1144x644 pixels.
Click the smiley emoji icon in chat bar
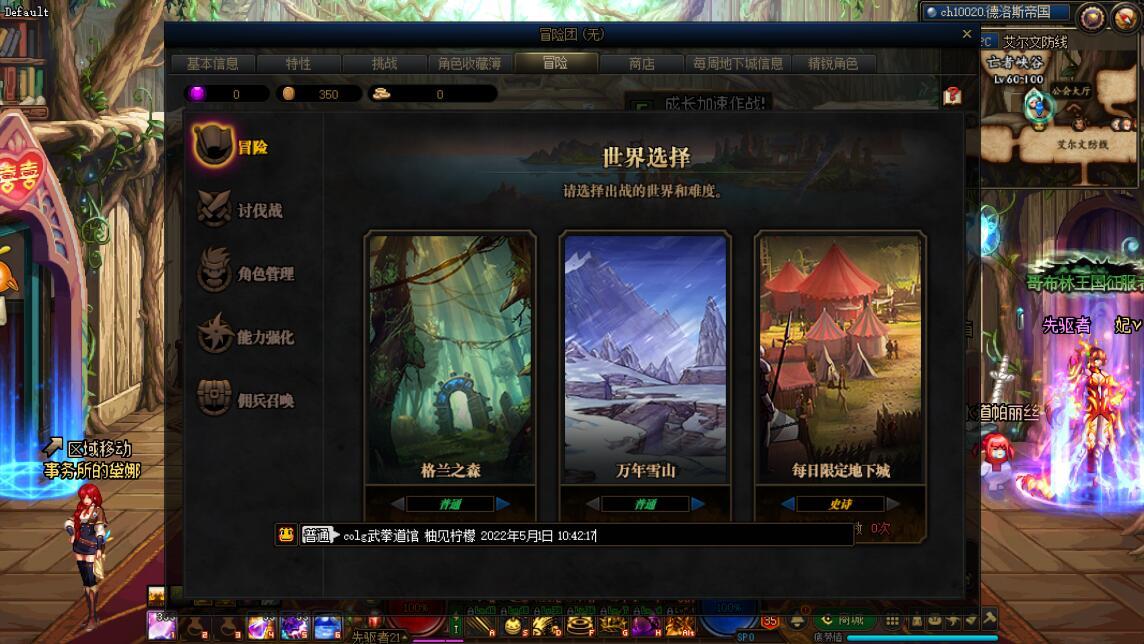point(285,535)
